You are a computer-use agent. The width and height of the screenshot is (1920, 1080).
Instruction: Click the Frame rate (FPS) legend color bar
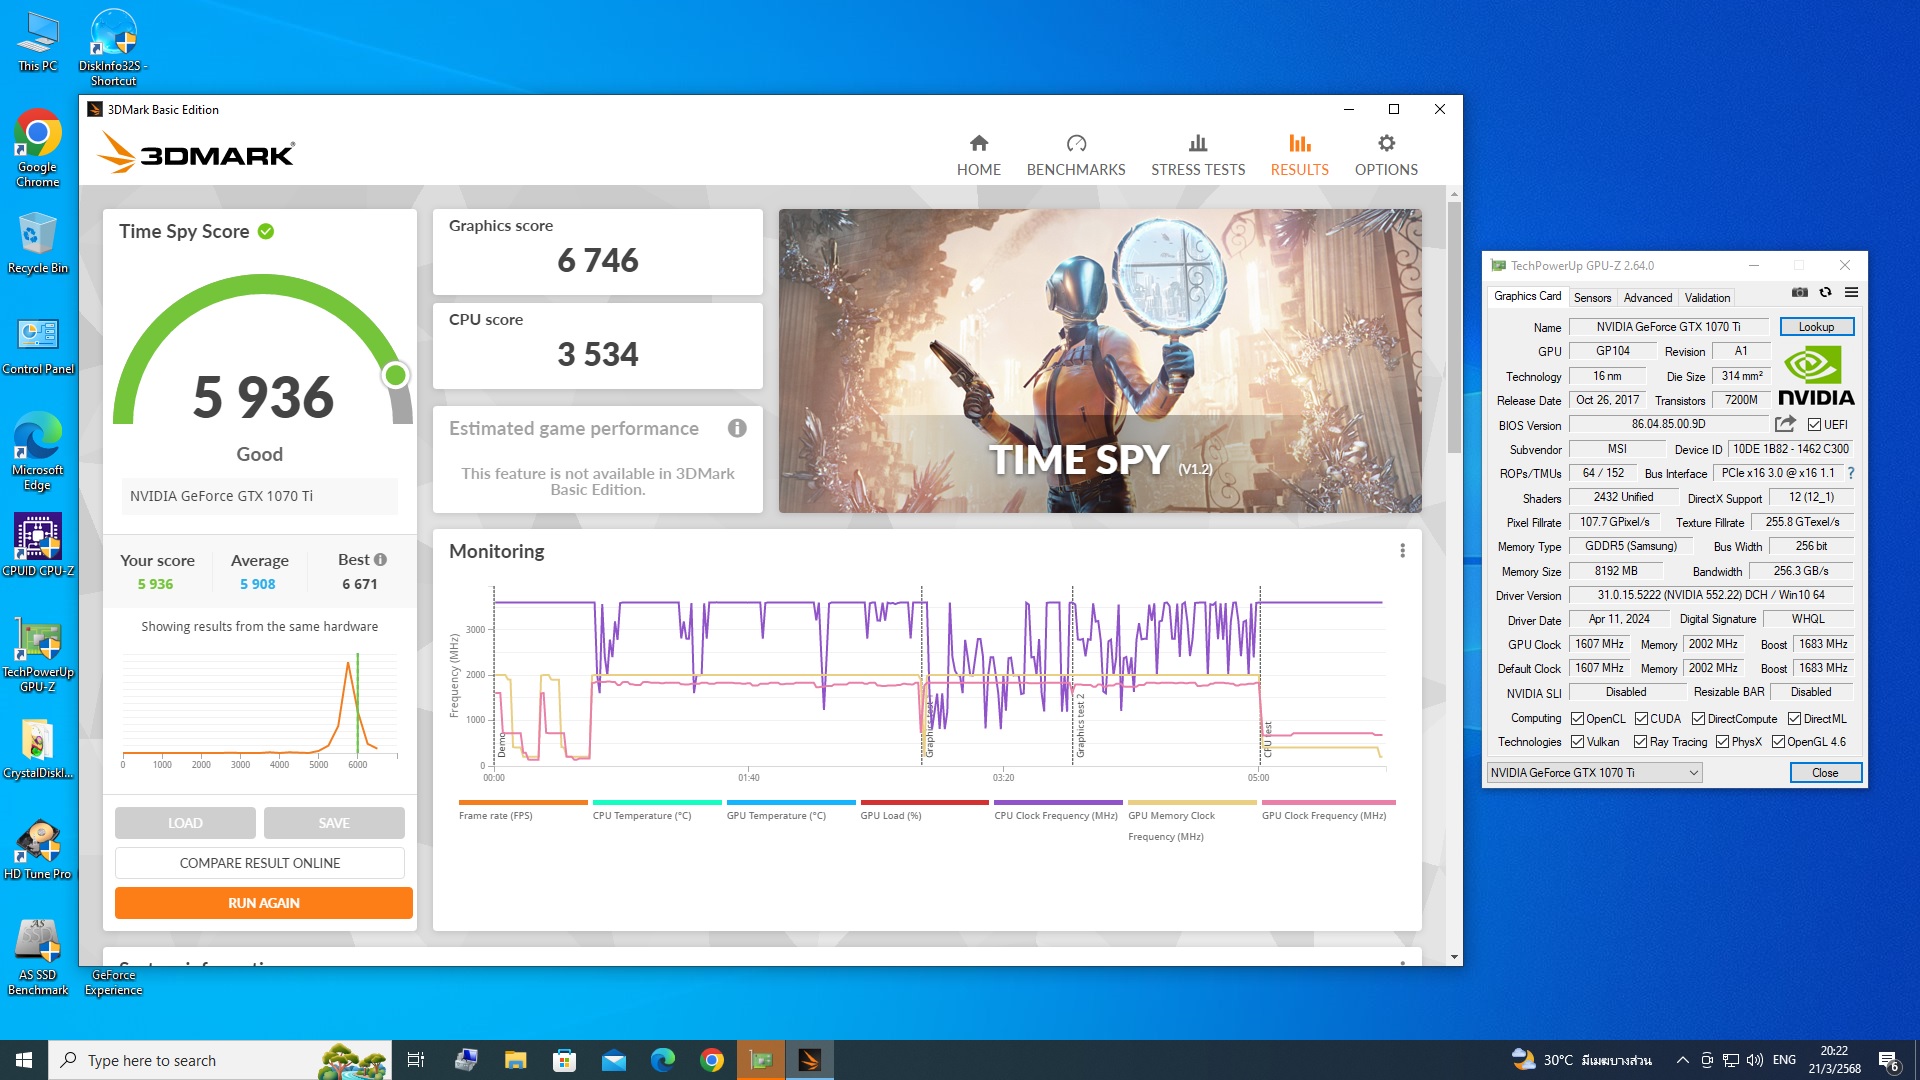tap(523, 802)
